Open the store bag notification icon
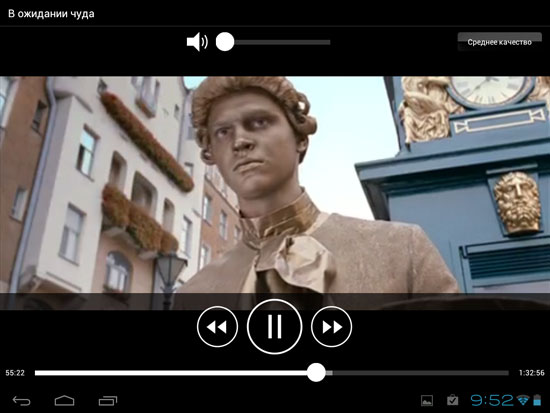 point(452,400)
